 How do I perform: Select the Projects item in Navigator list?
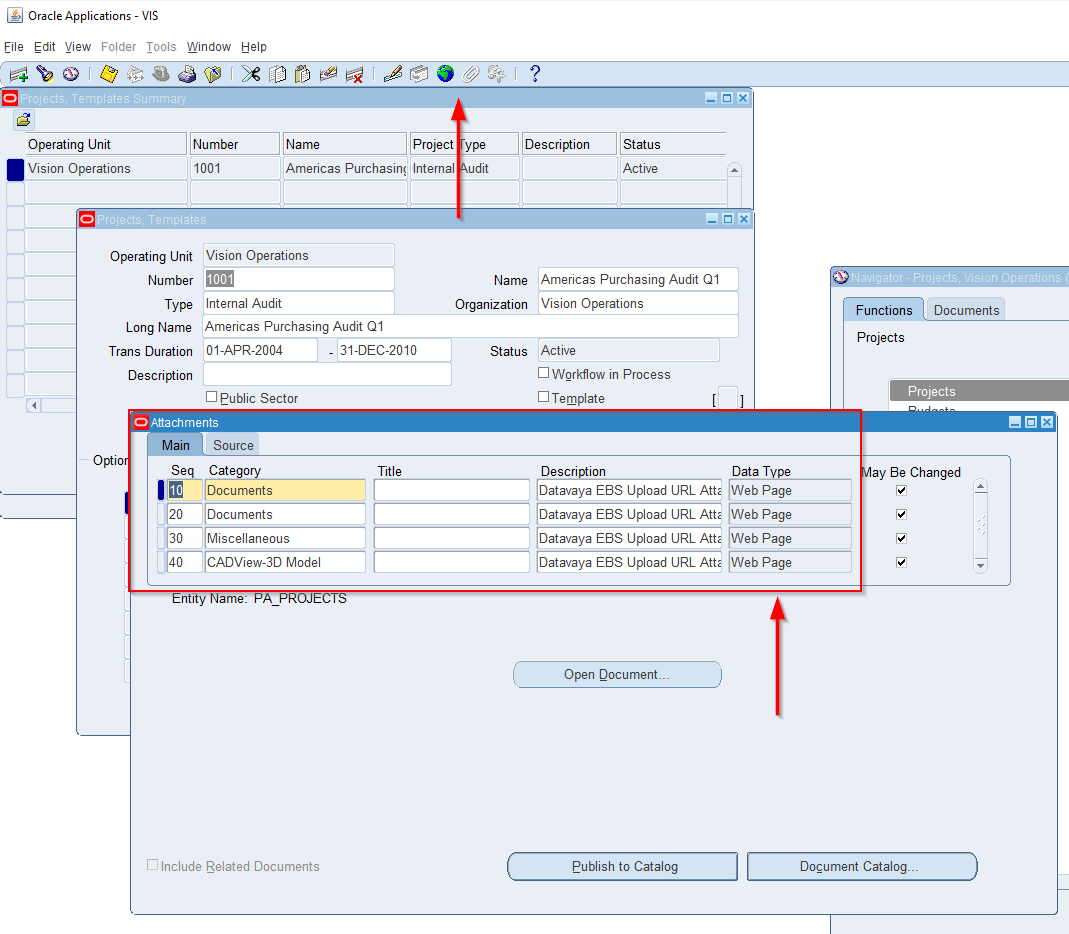pos(979,391)
